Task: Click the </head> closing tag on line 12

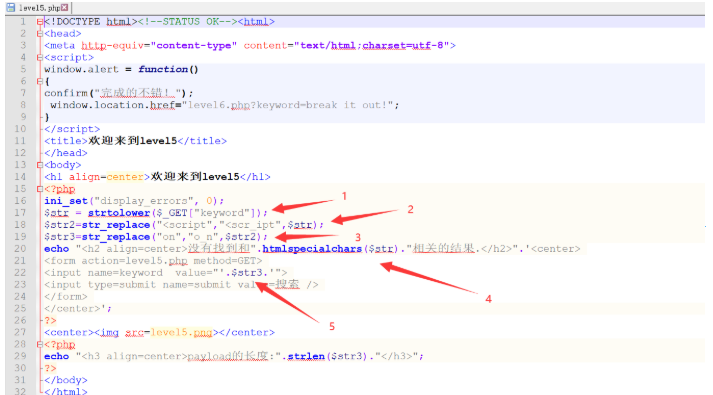Action: 65,153
